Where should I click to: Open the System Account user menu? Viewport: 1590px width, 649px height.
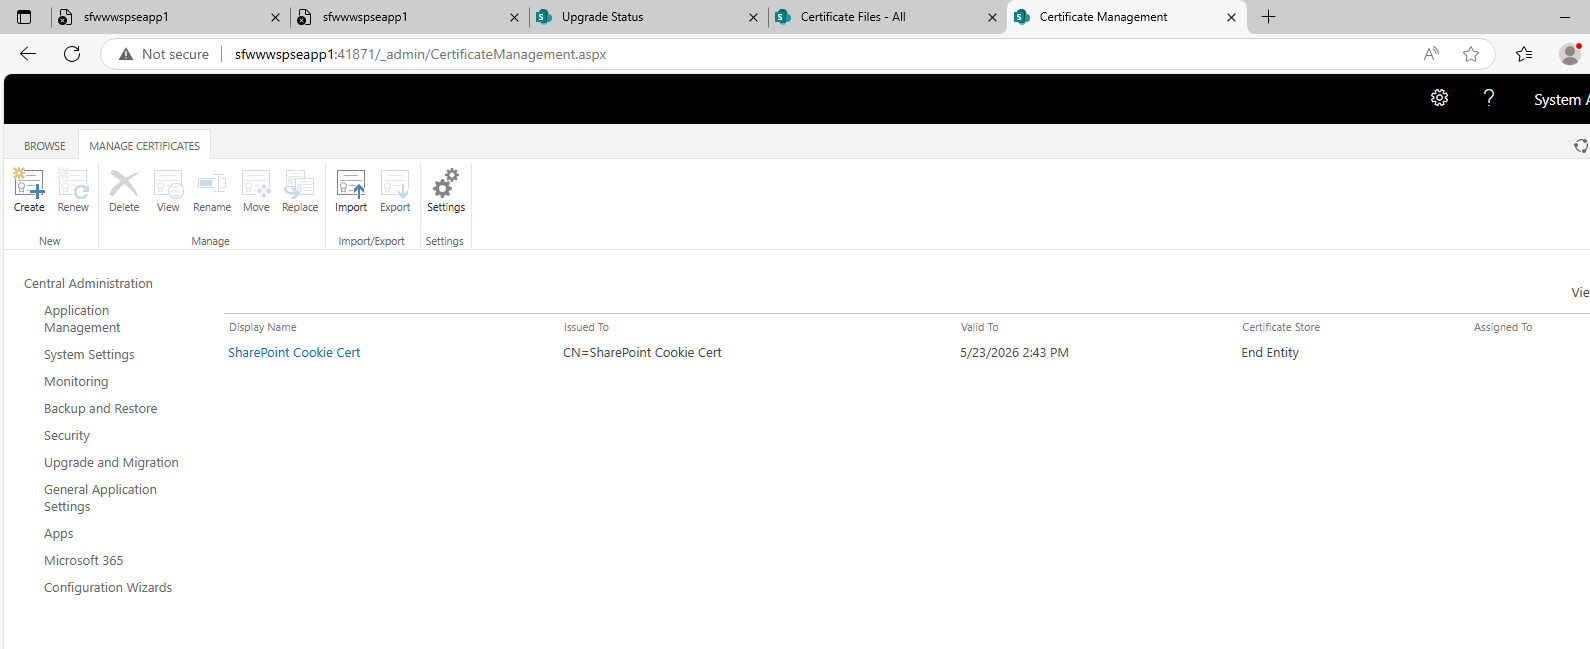[1561, 99]
